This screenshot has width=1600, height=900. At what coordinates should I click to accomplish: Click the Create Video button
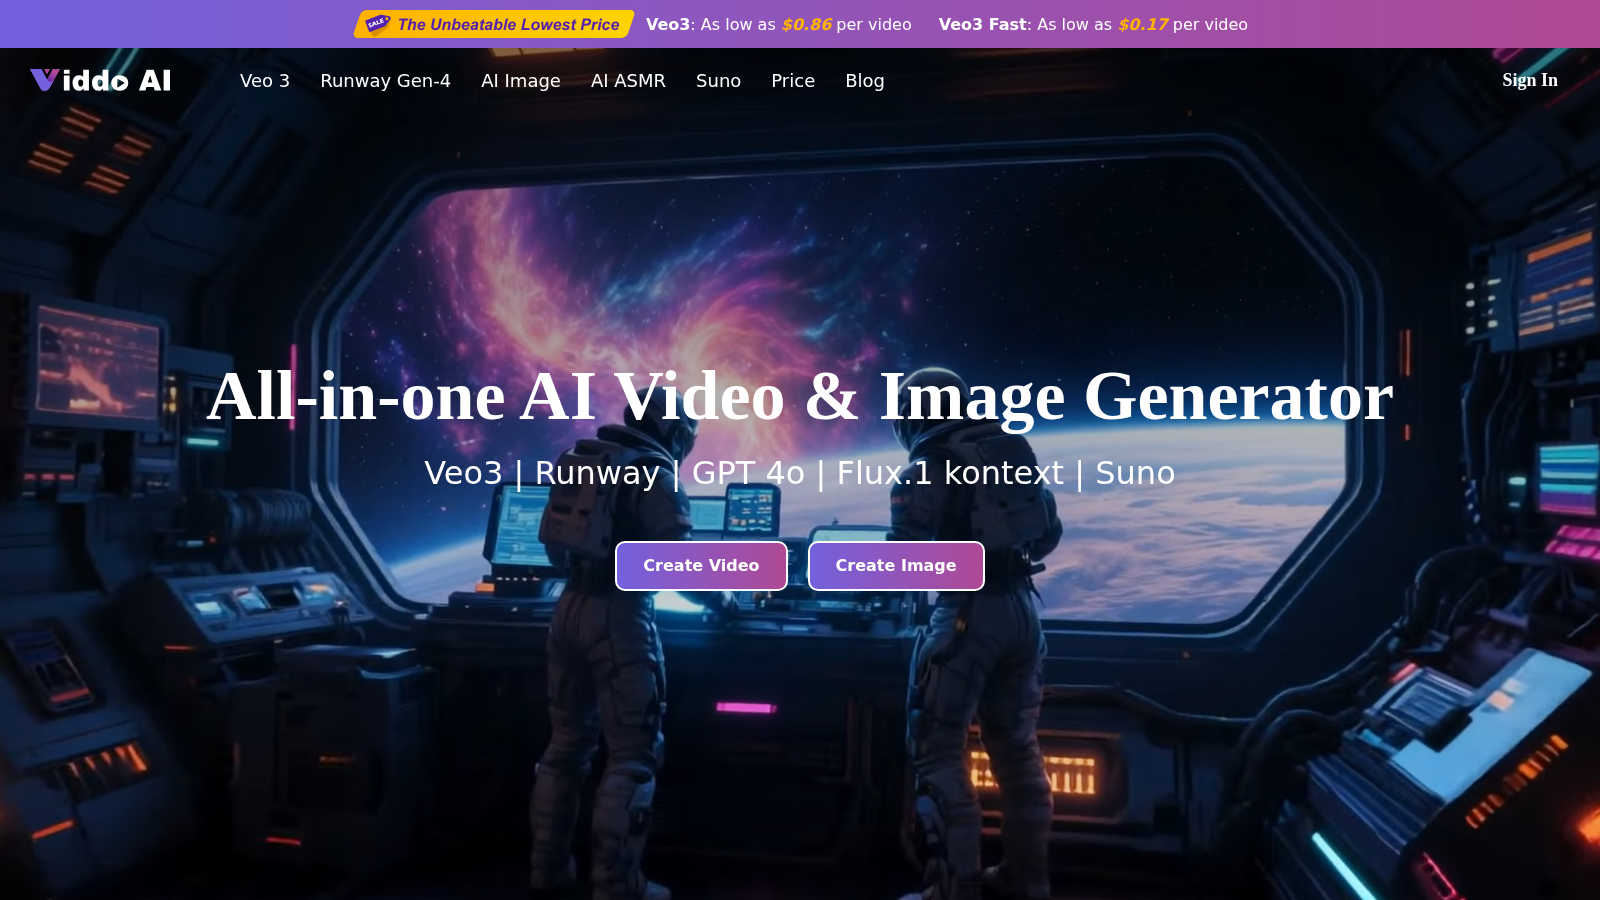coord(701,566)
